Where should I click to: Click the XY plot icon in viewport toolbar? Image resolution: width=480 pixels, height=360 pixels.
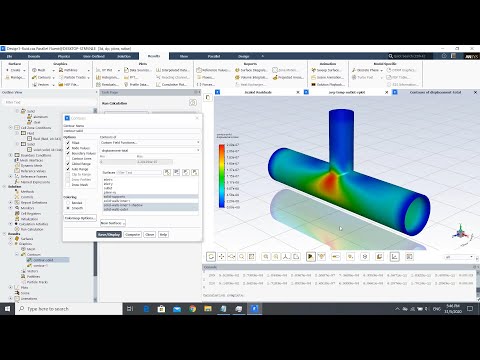pos(395,256)
